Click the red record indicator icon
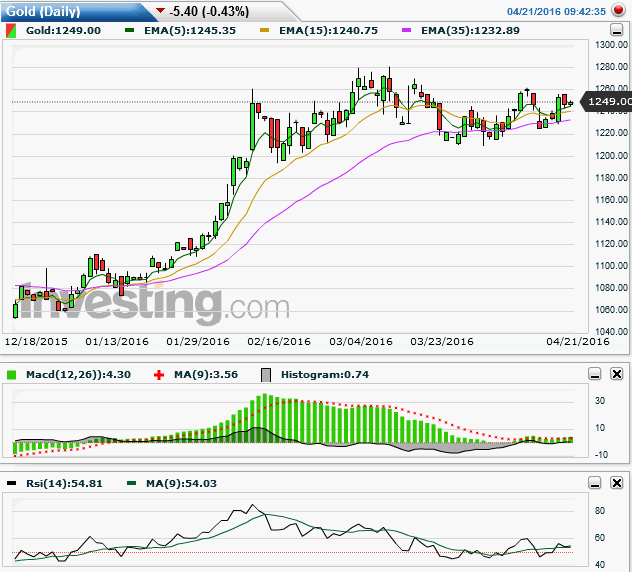Image resolution: width=632 pixels, height=572 pixels. [618, 10]
